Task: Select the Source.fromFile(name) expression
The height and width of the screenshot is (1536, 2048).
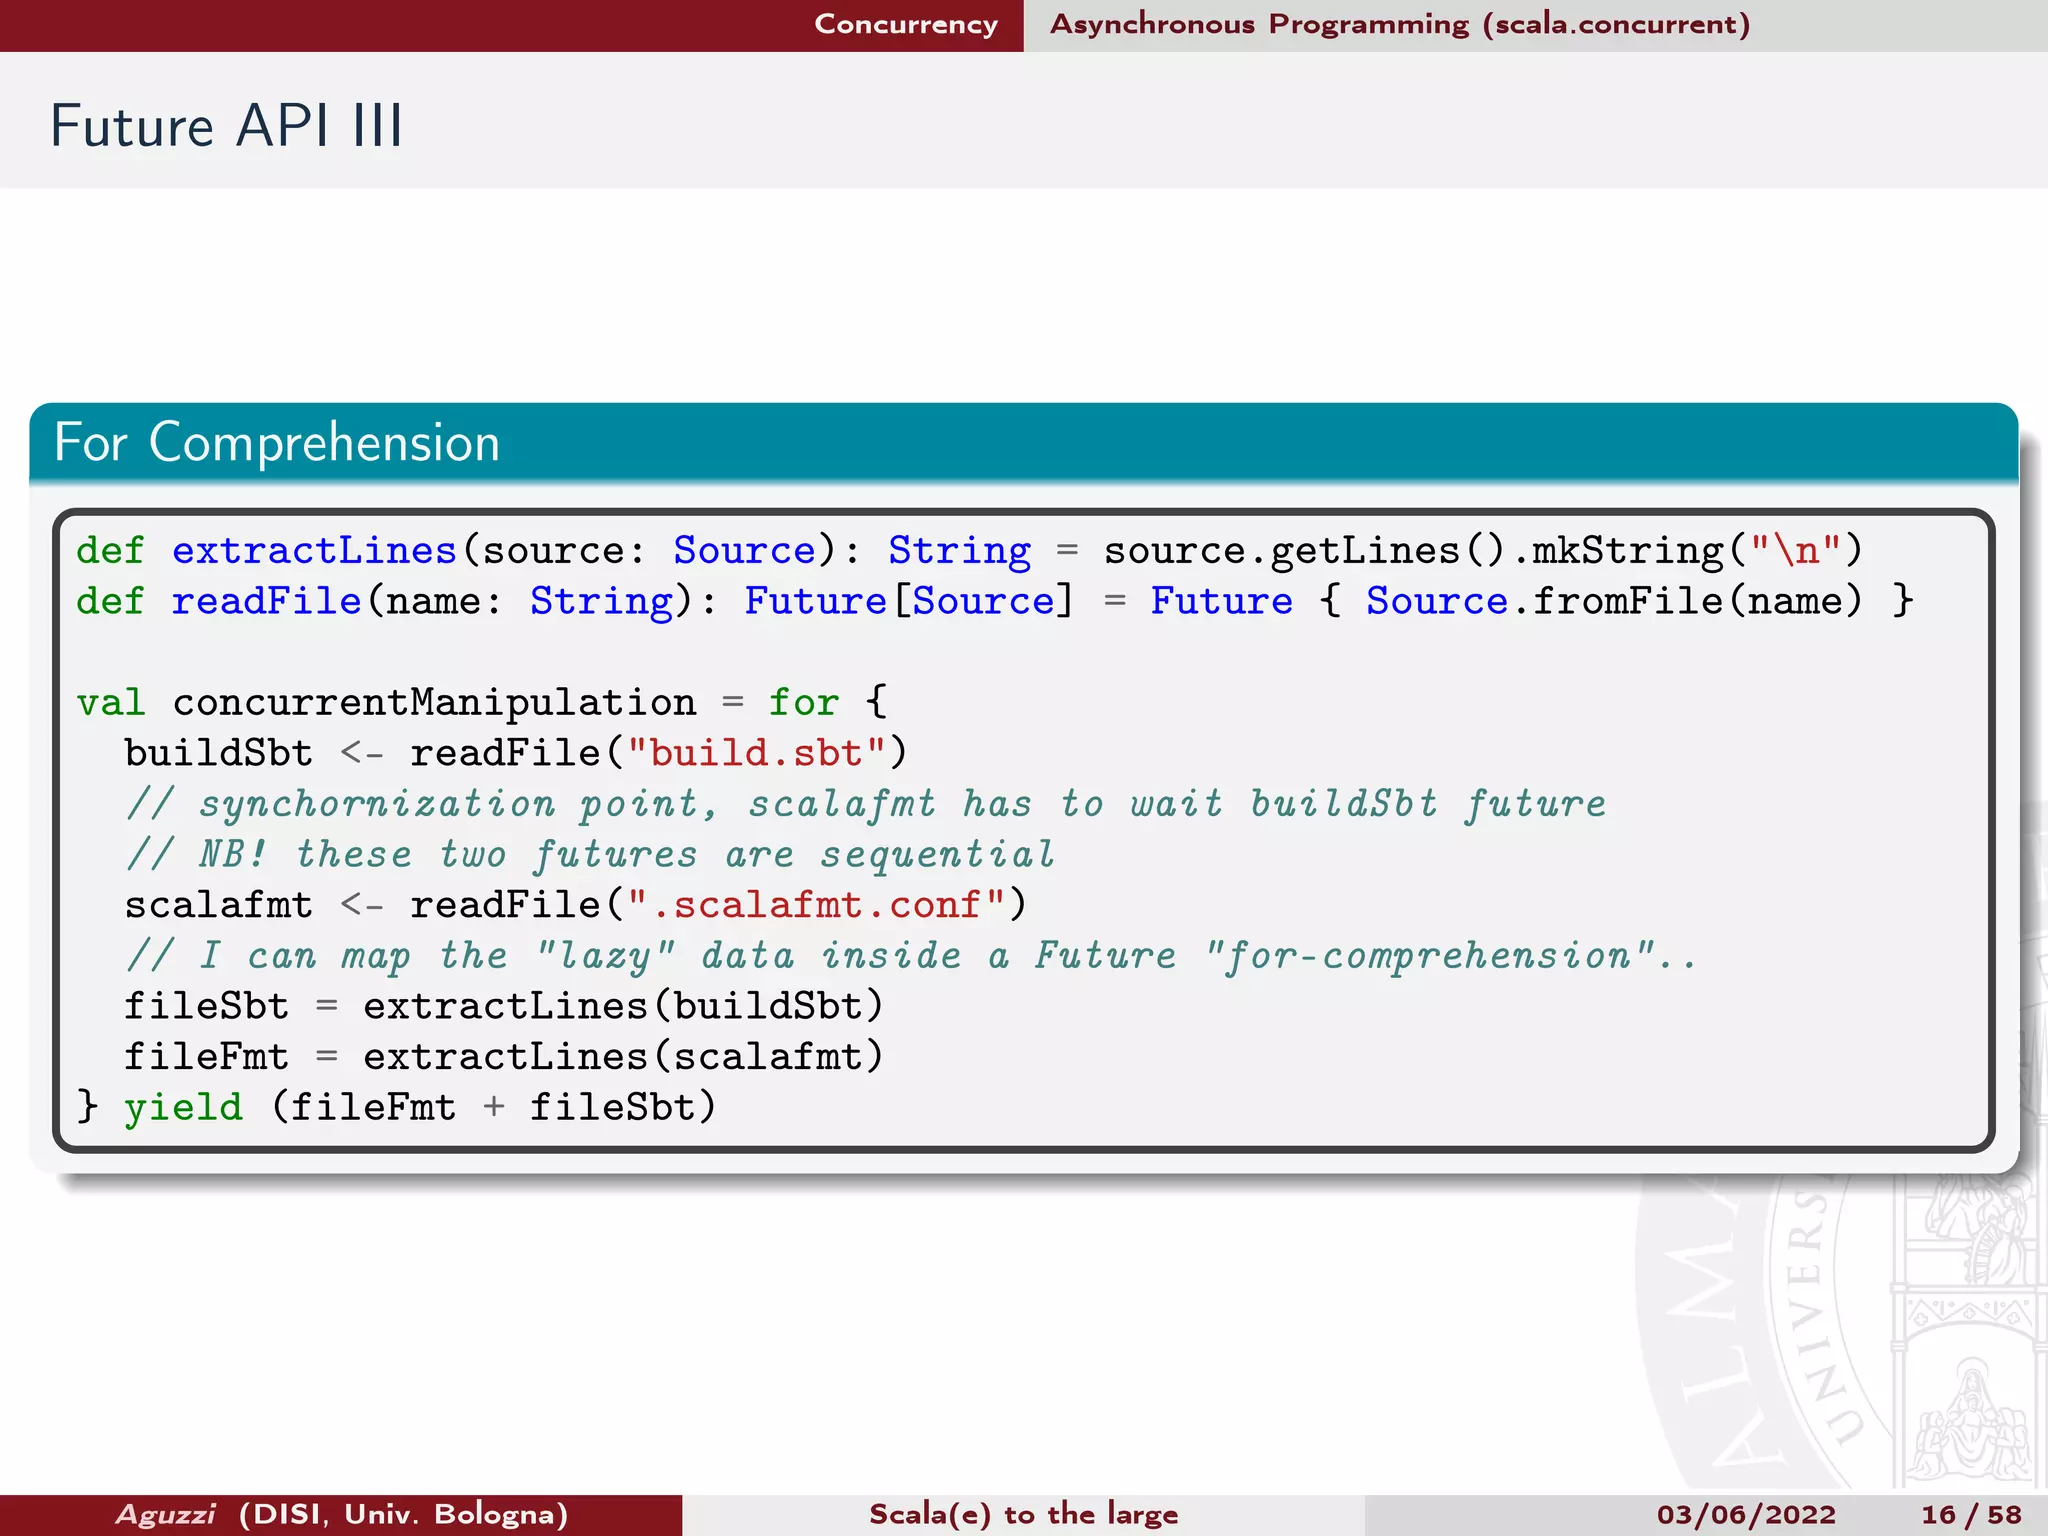Action: 1614,601
